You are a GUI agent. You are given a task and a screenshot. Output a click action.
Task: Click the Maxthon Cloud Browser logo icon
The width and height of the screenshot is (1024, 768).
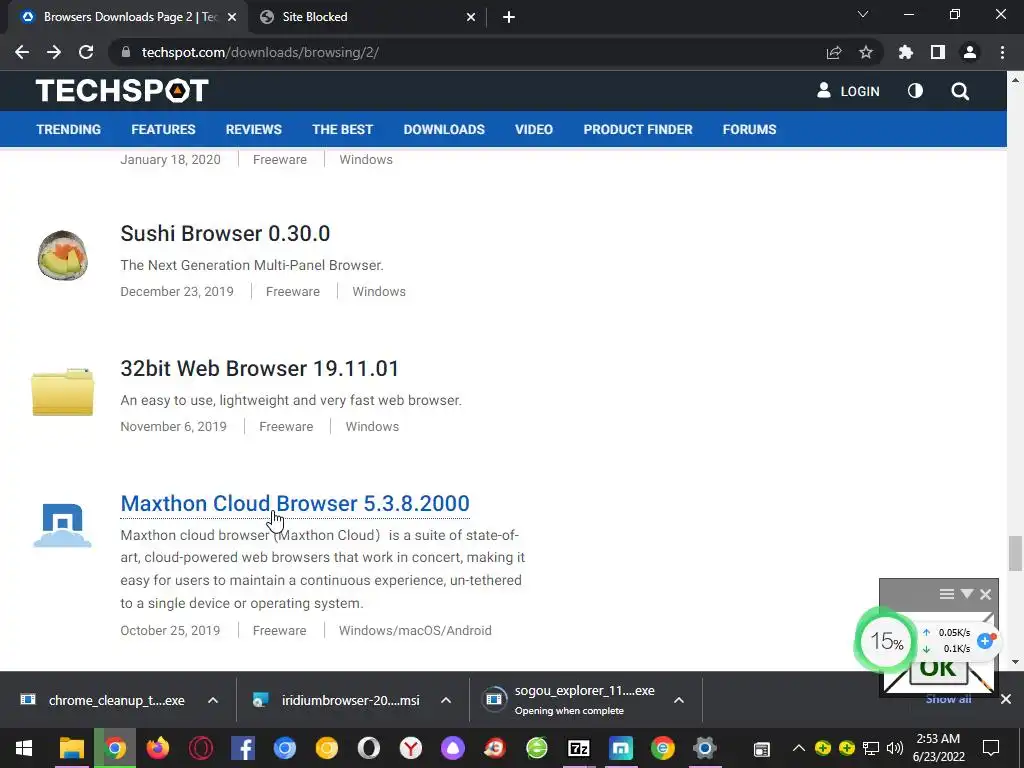[x=63, y=524]
